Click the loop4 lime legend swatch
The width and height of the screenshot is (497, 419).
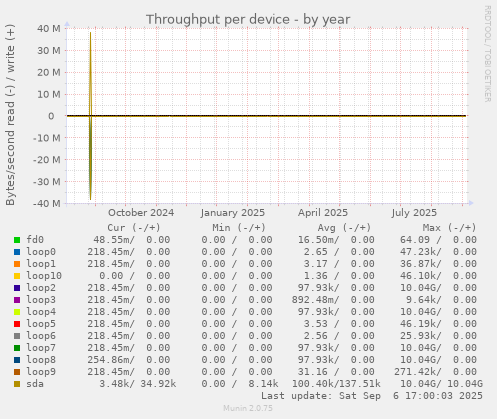coord(17,312)
